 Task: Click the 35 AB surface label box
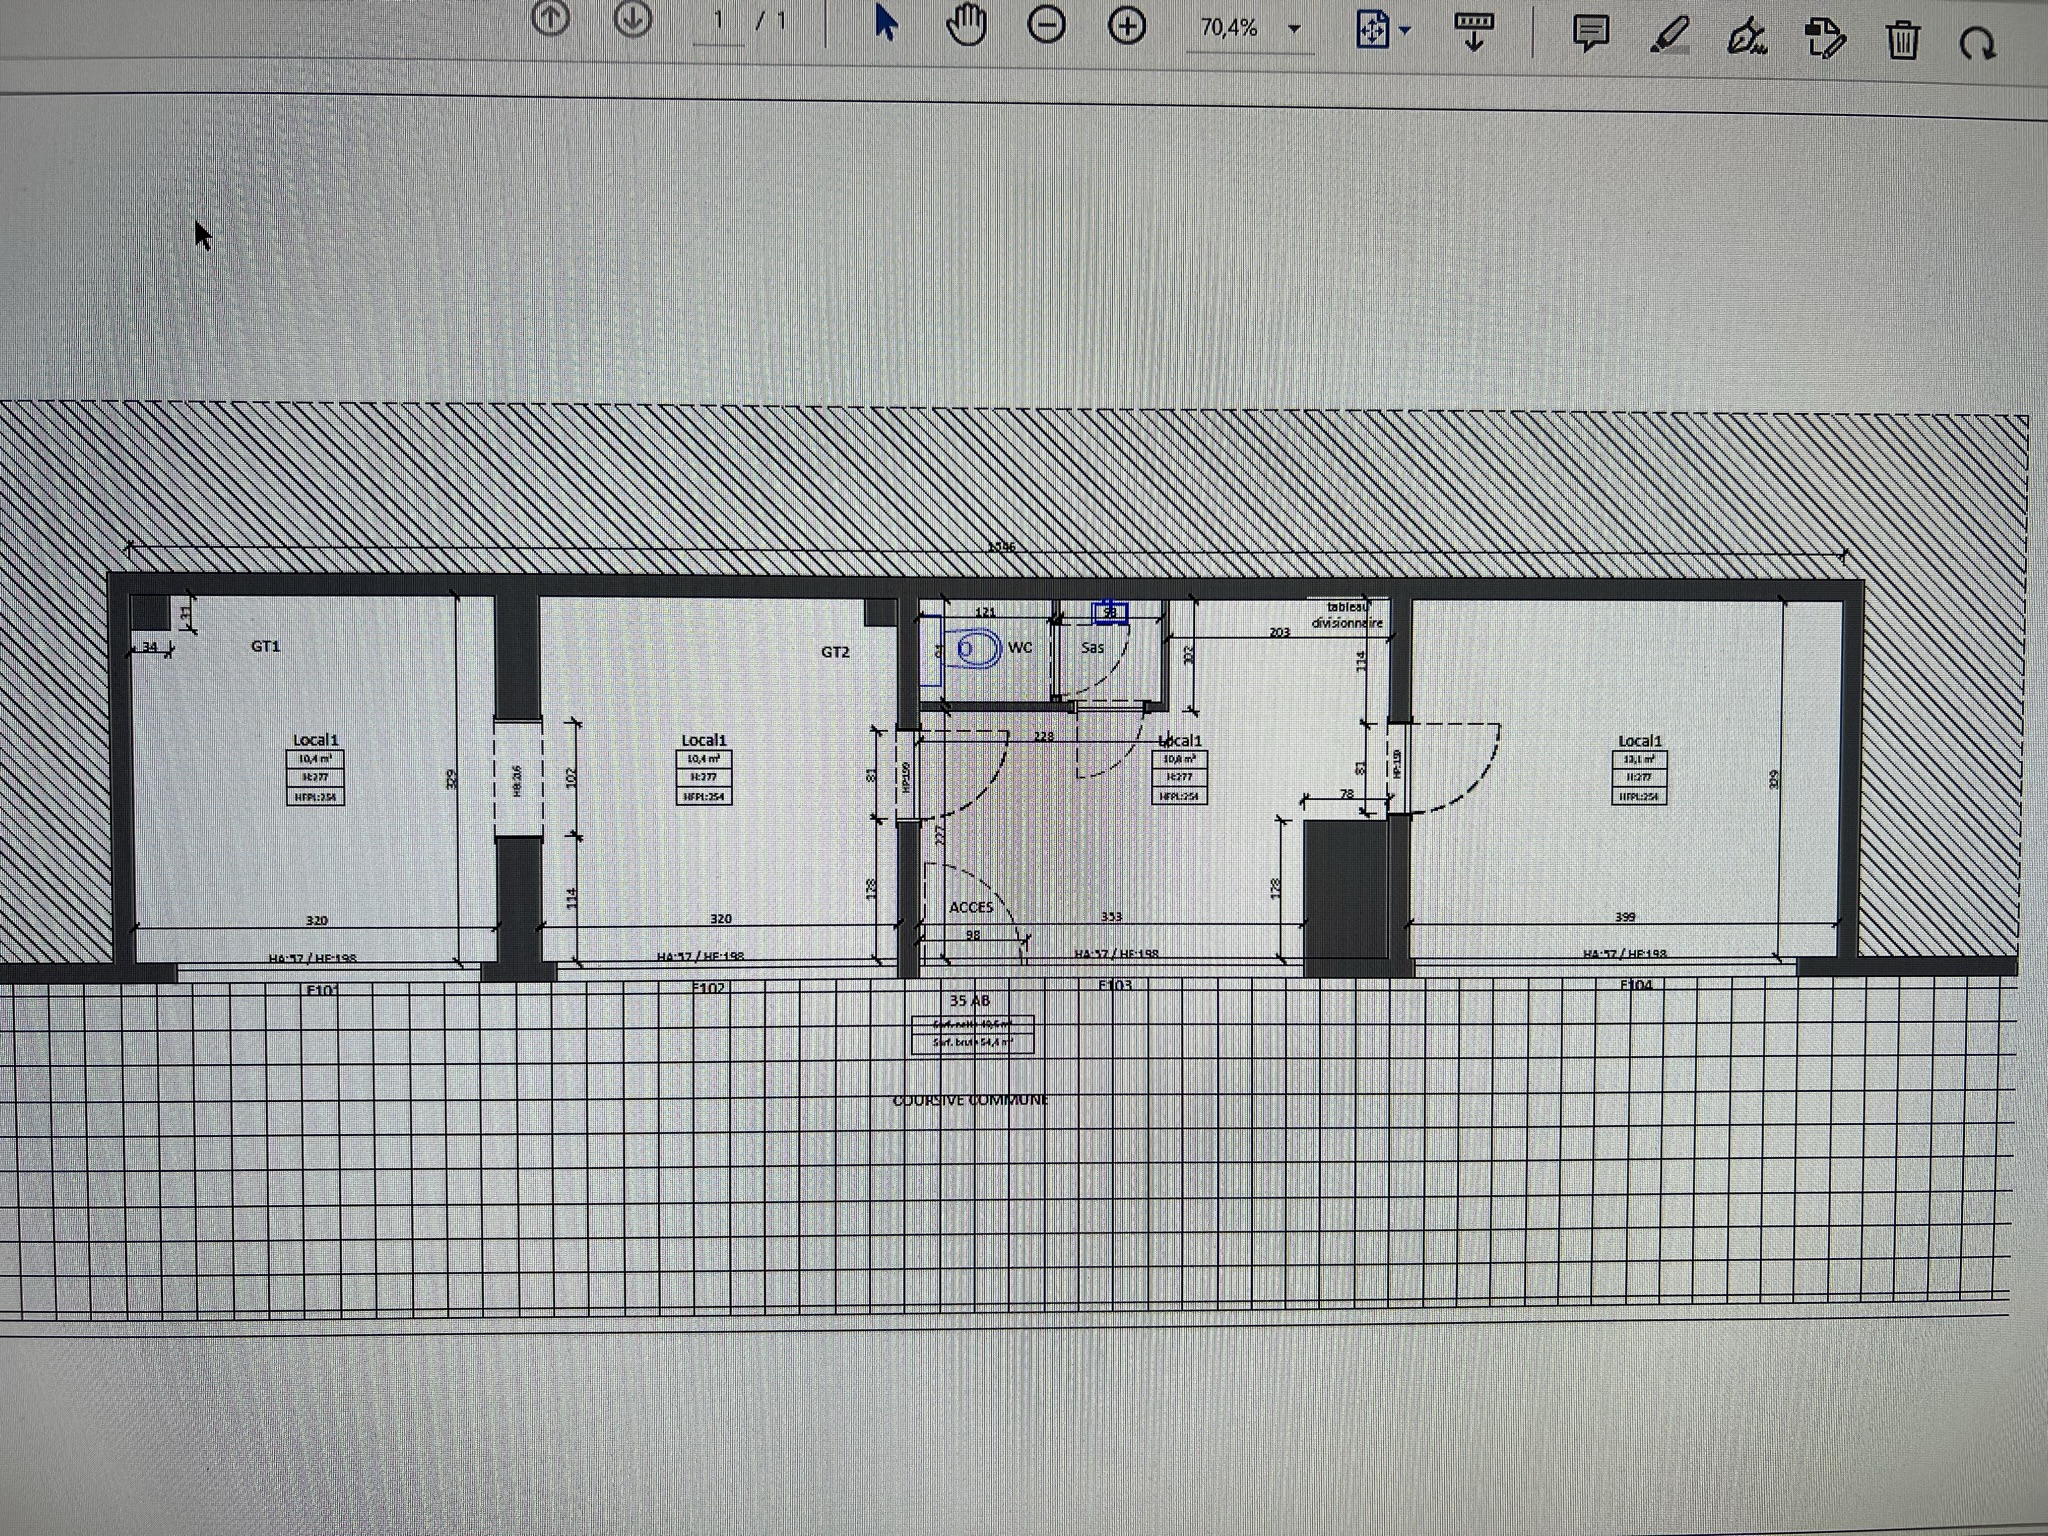point(972,1033)
